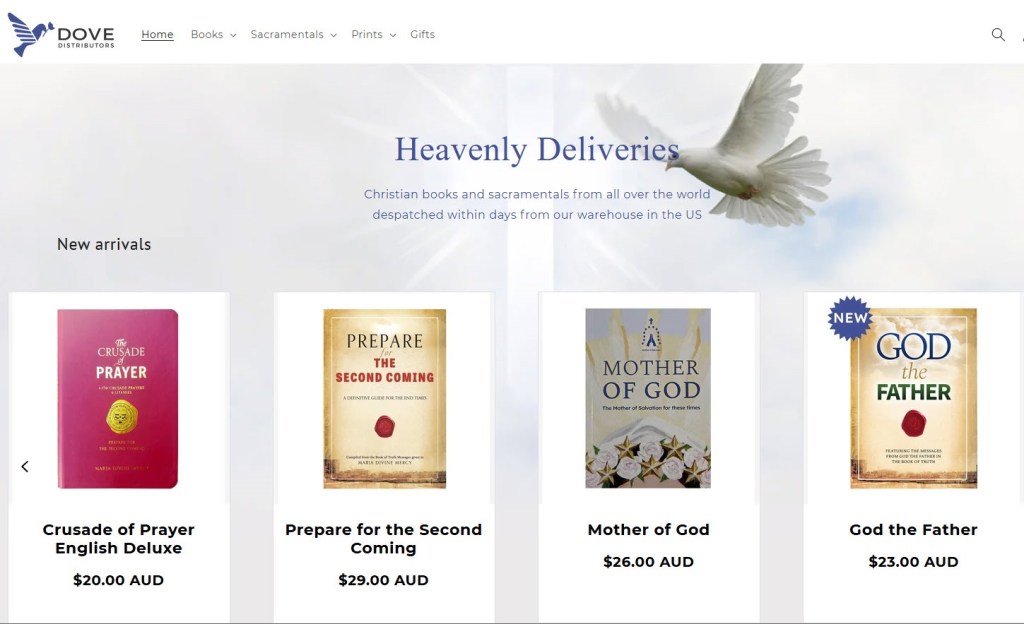Click the previous arrow in New arrivals carousel
Image resolution: width=1024 pixels, height=624 pixels.
pyautogui.click(x=25, y=466)
